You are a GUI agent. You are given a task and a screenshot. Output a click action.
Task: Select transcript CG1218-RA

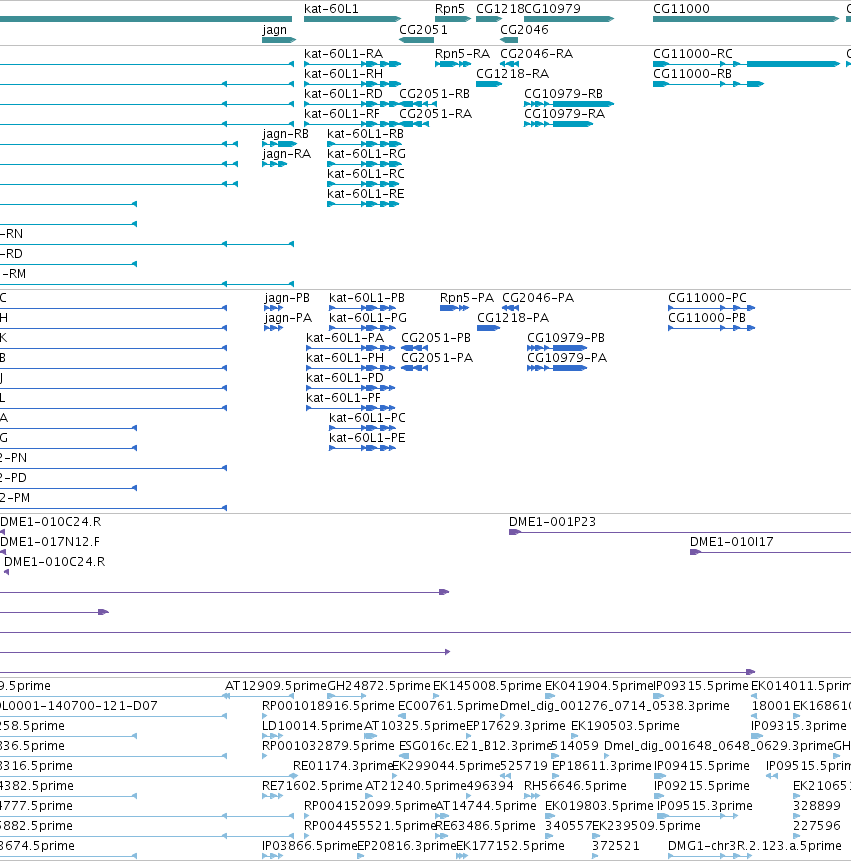click(489, 84)
